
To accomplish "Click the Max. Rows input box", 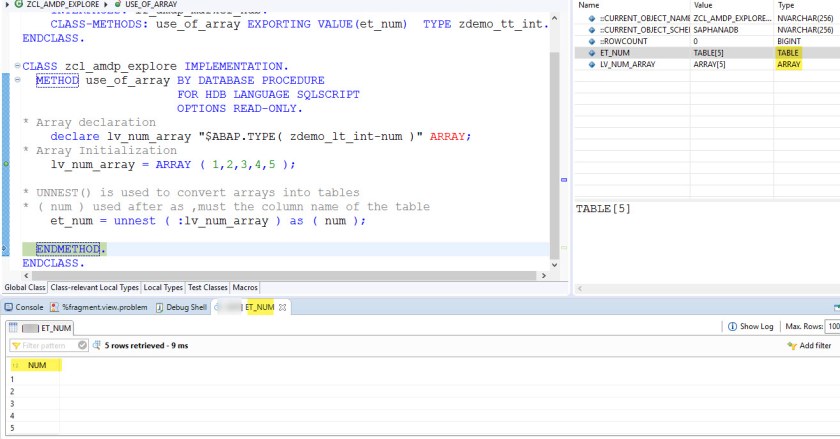I will (832, 327).
